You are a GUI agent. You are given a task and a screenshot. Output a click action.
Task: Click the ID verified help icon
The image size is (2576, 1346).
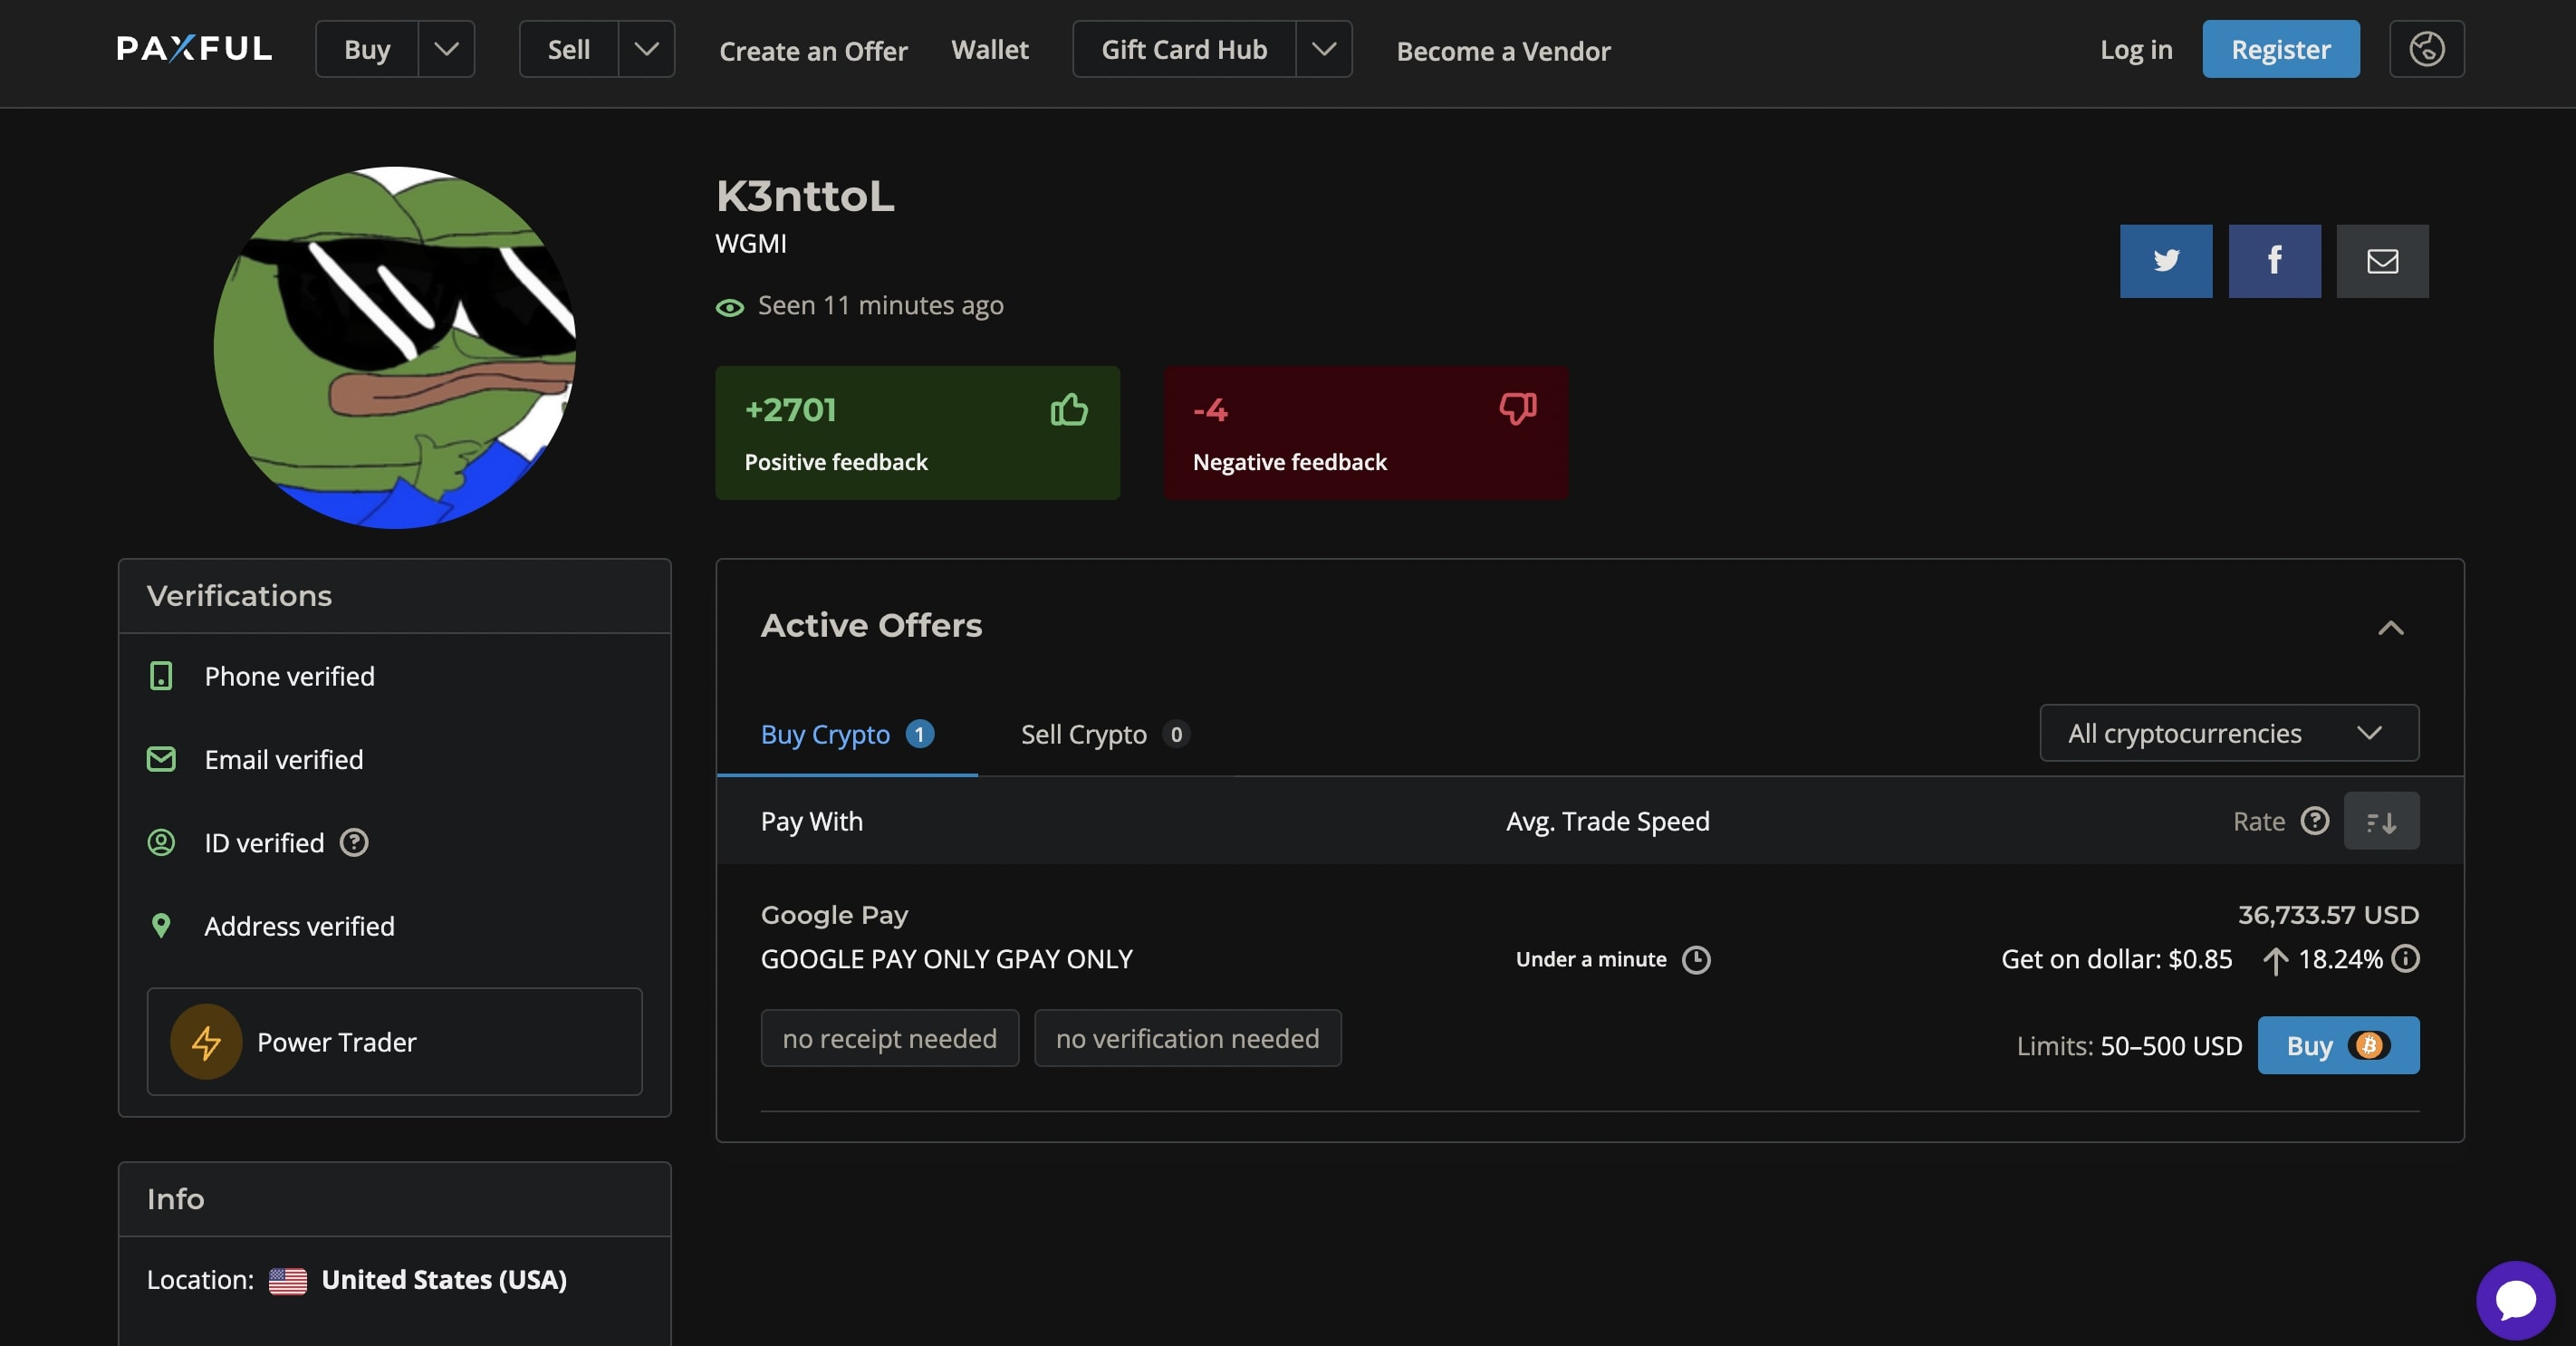(354, 843)
